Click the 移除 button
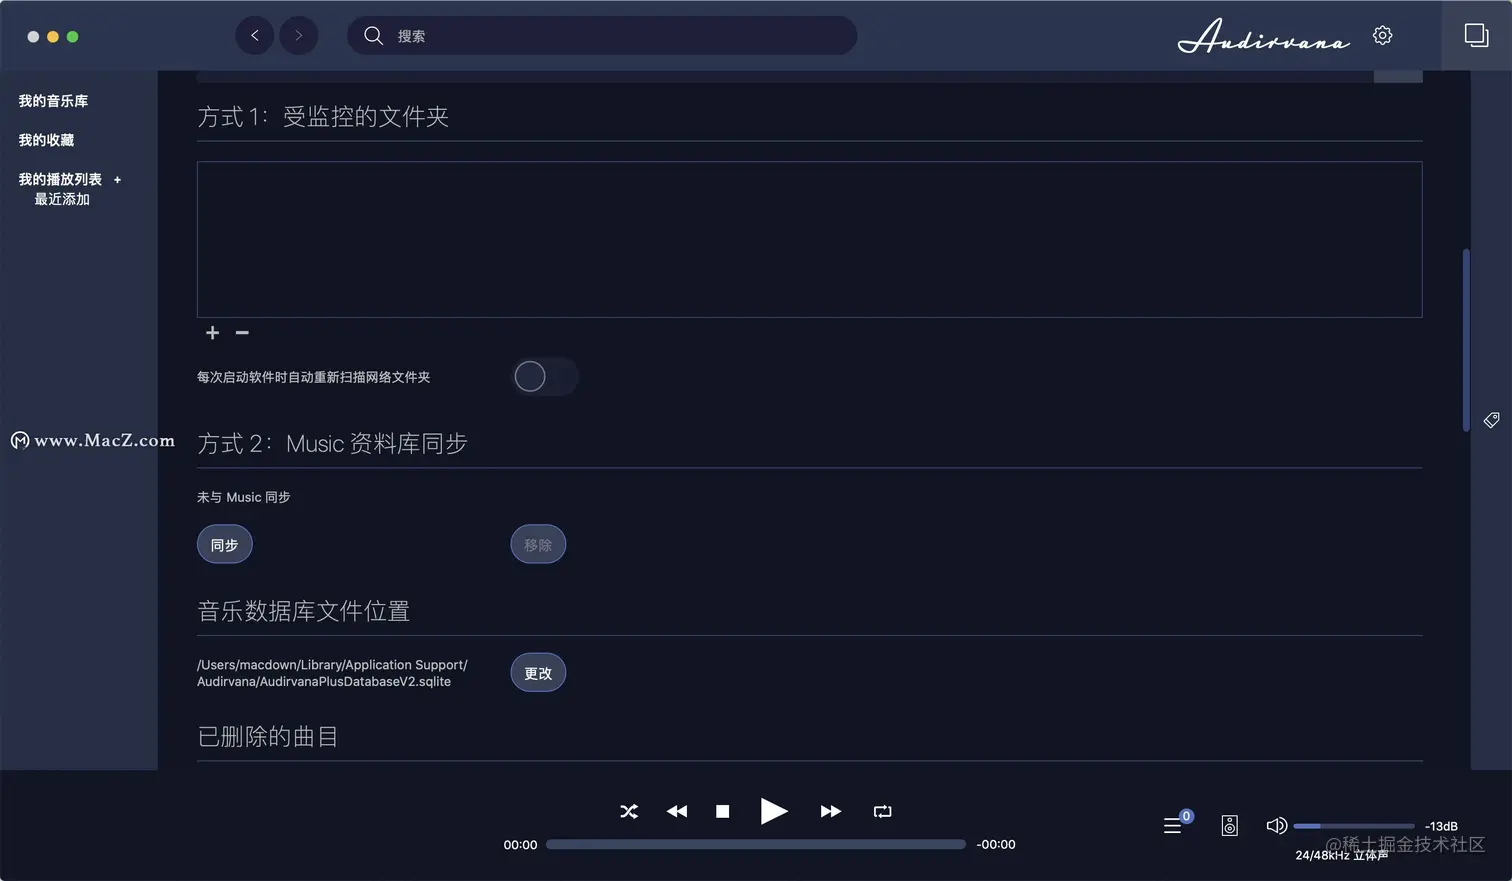 [538, 545]
